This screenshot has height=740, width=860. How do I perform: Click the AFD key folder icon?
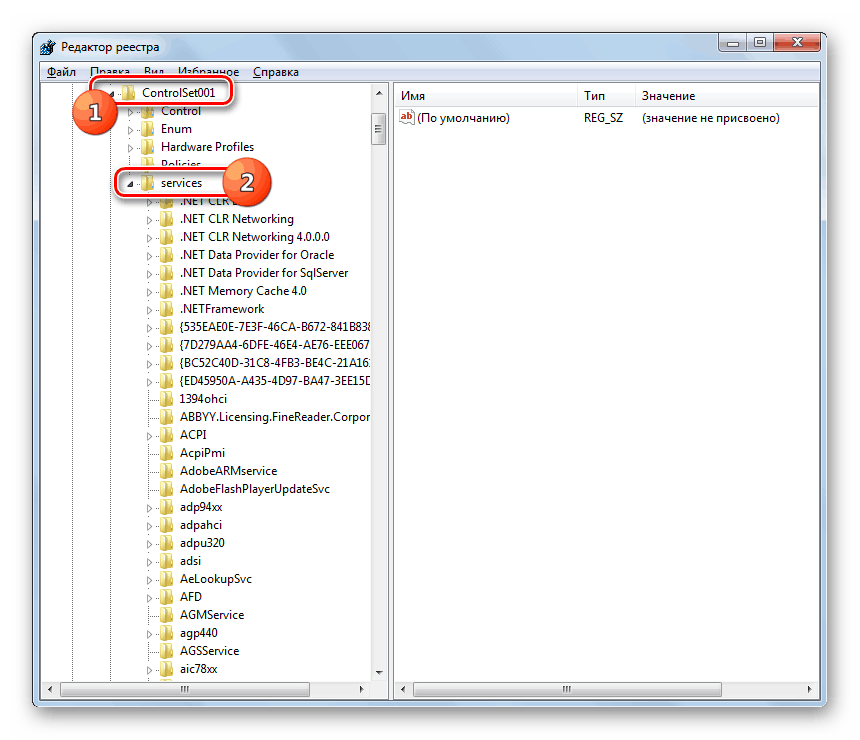(x=166, y=596)
